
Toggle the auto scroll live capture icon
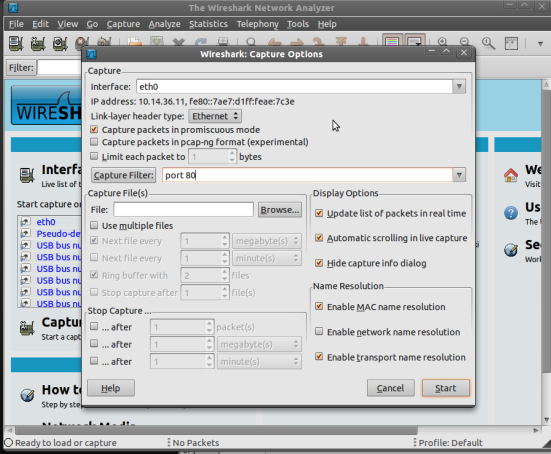pyautogui.click(x=415, y=41)
